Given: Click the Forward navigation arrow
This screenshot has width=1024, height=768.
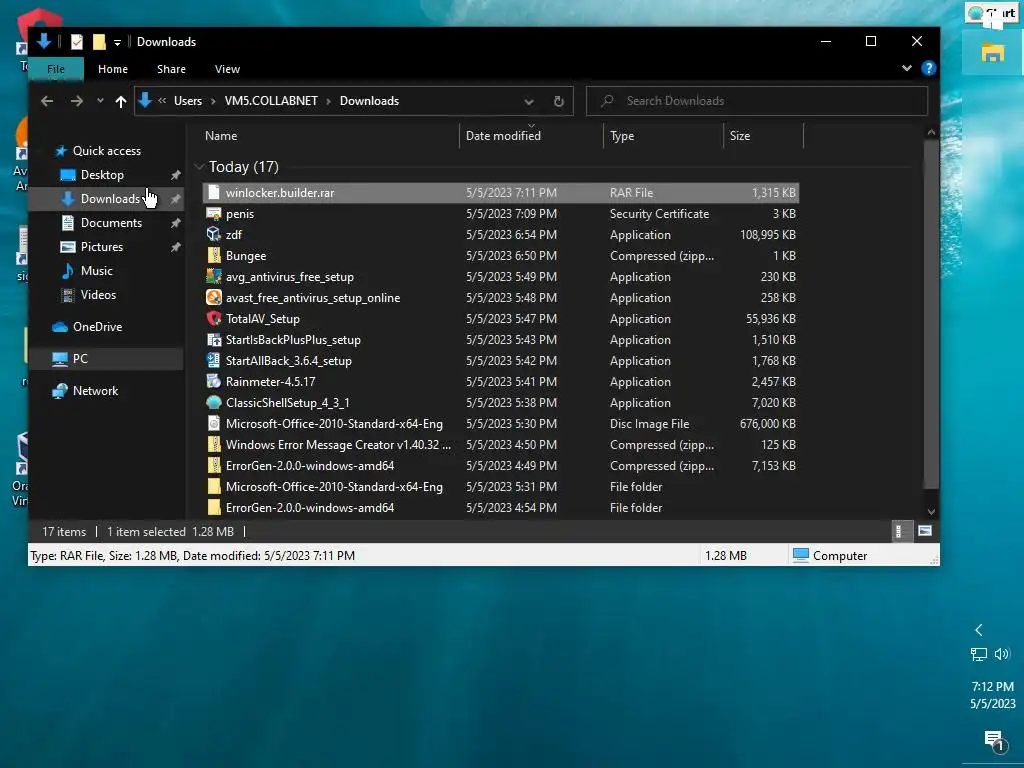Looking at the screenshot, I should [76, 101].
